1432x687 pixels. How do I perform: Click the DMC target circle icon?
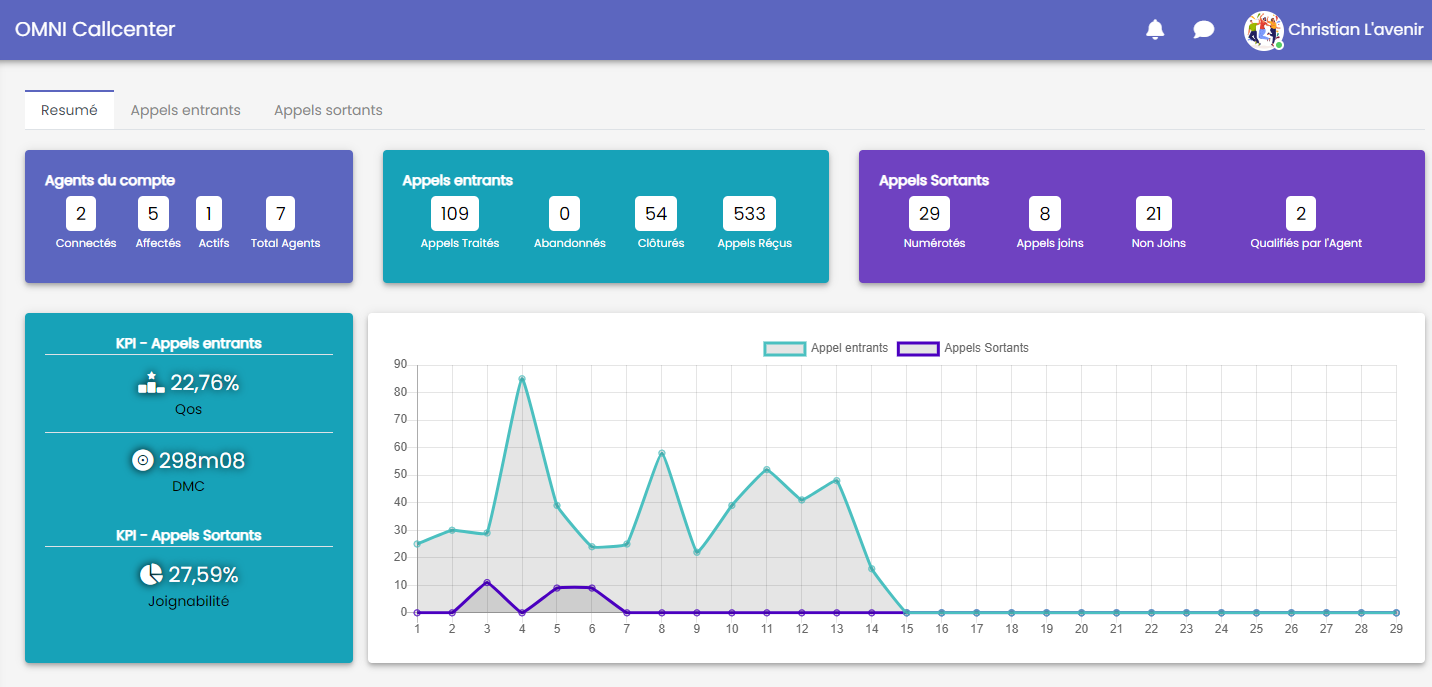point(143,460)
